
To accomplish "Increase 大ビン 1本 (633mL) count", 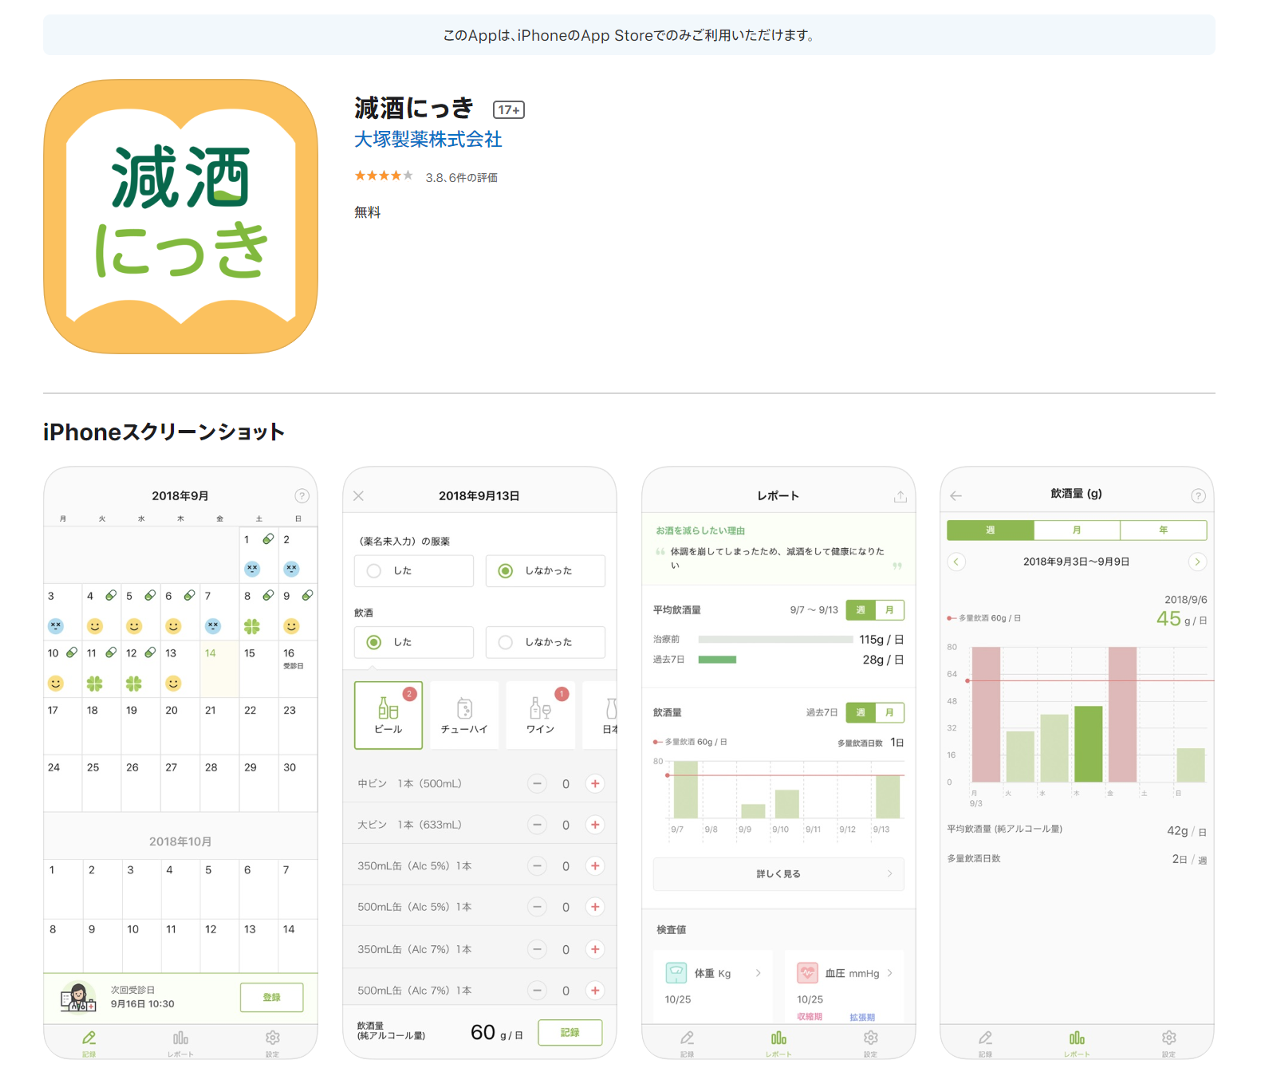I will [595, 825].
